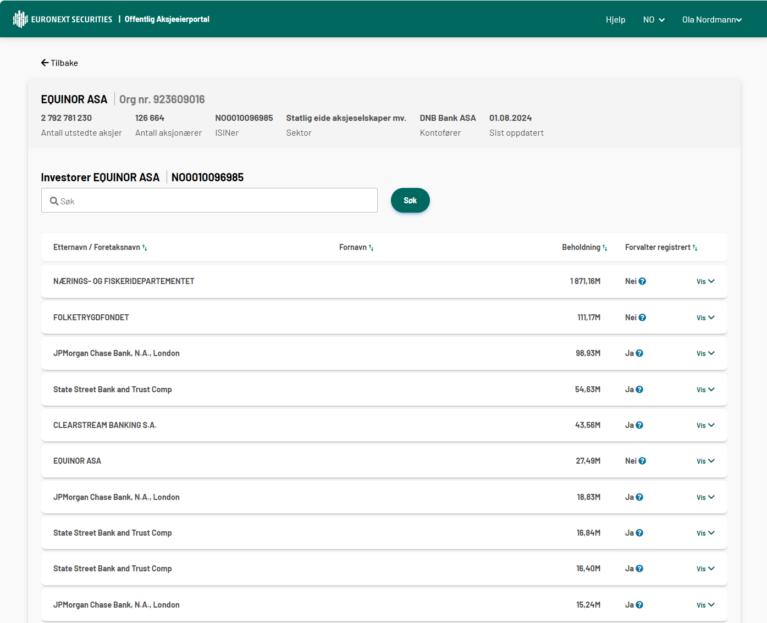Screen dimensions: 767x623
Task: Click the Etternavn / Foretaksnavn column header
Action: (97, 247)
